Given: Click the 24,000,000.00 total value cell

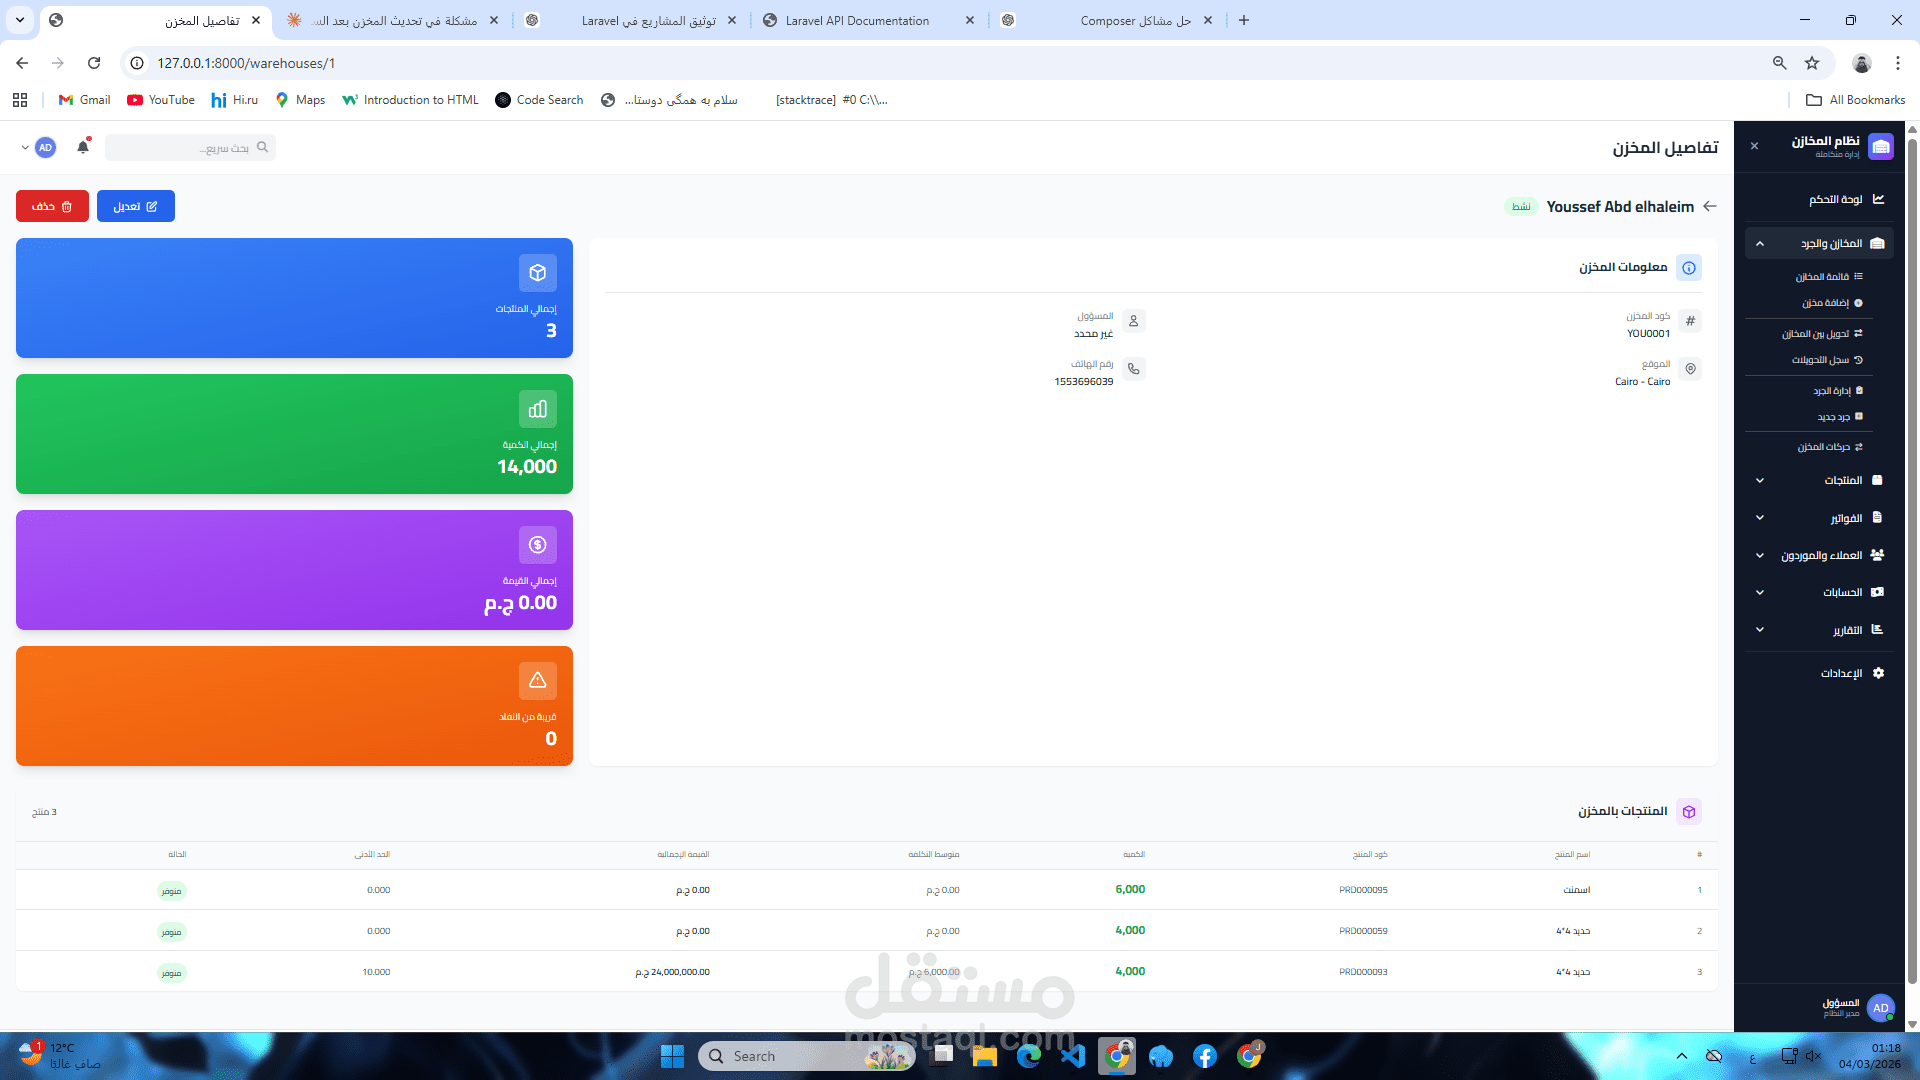Looking at the screenshot, I should [x=673, y=972].
